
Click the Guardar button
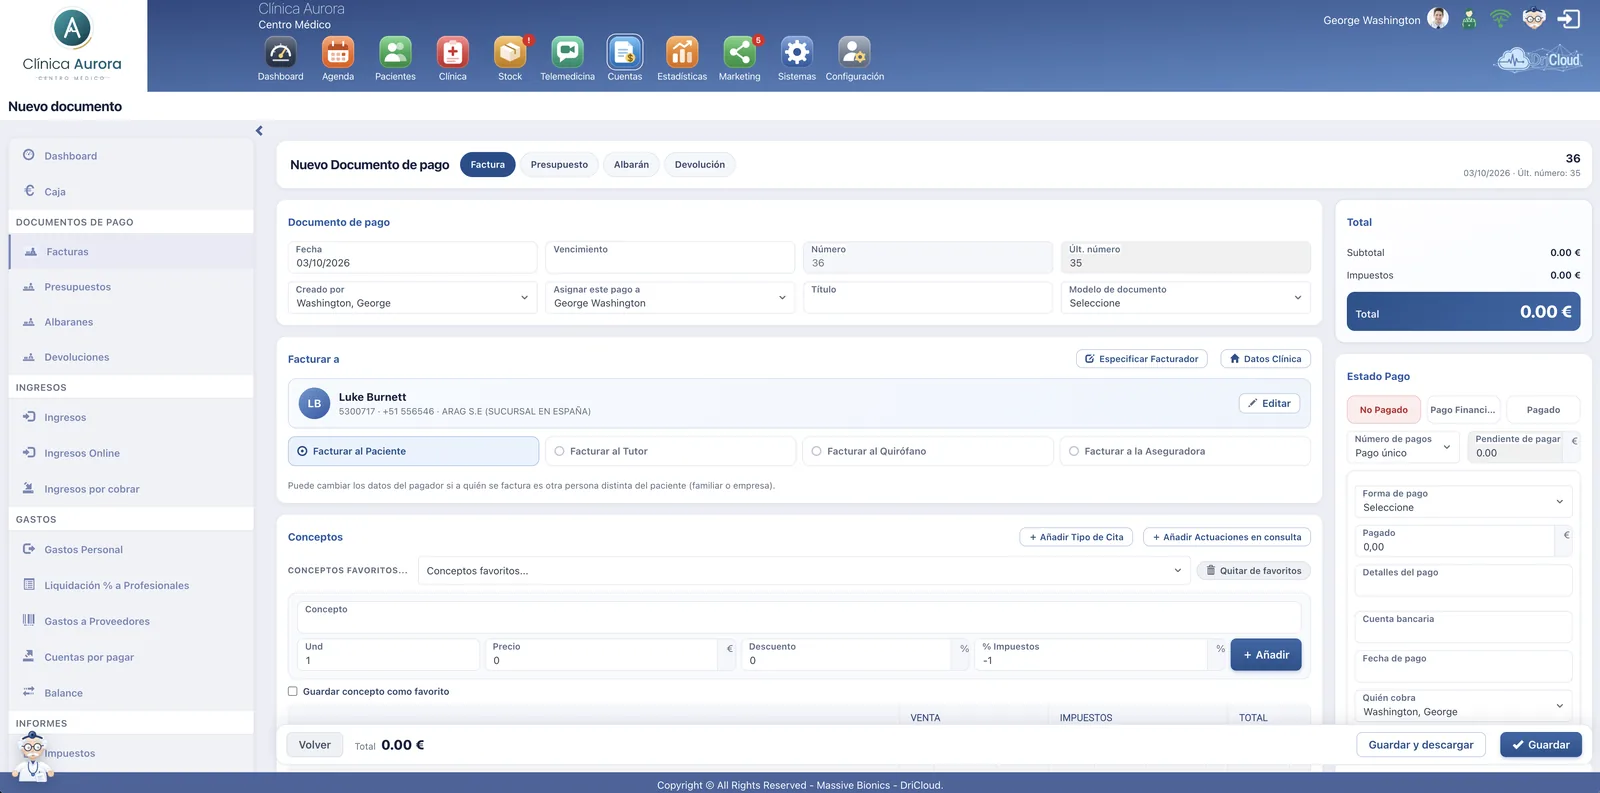[x=1540, y=745]
